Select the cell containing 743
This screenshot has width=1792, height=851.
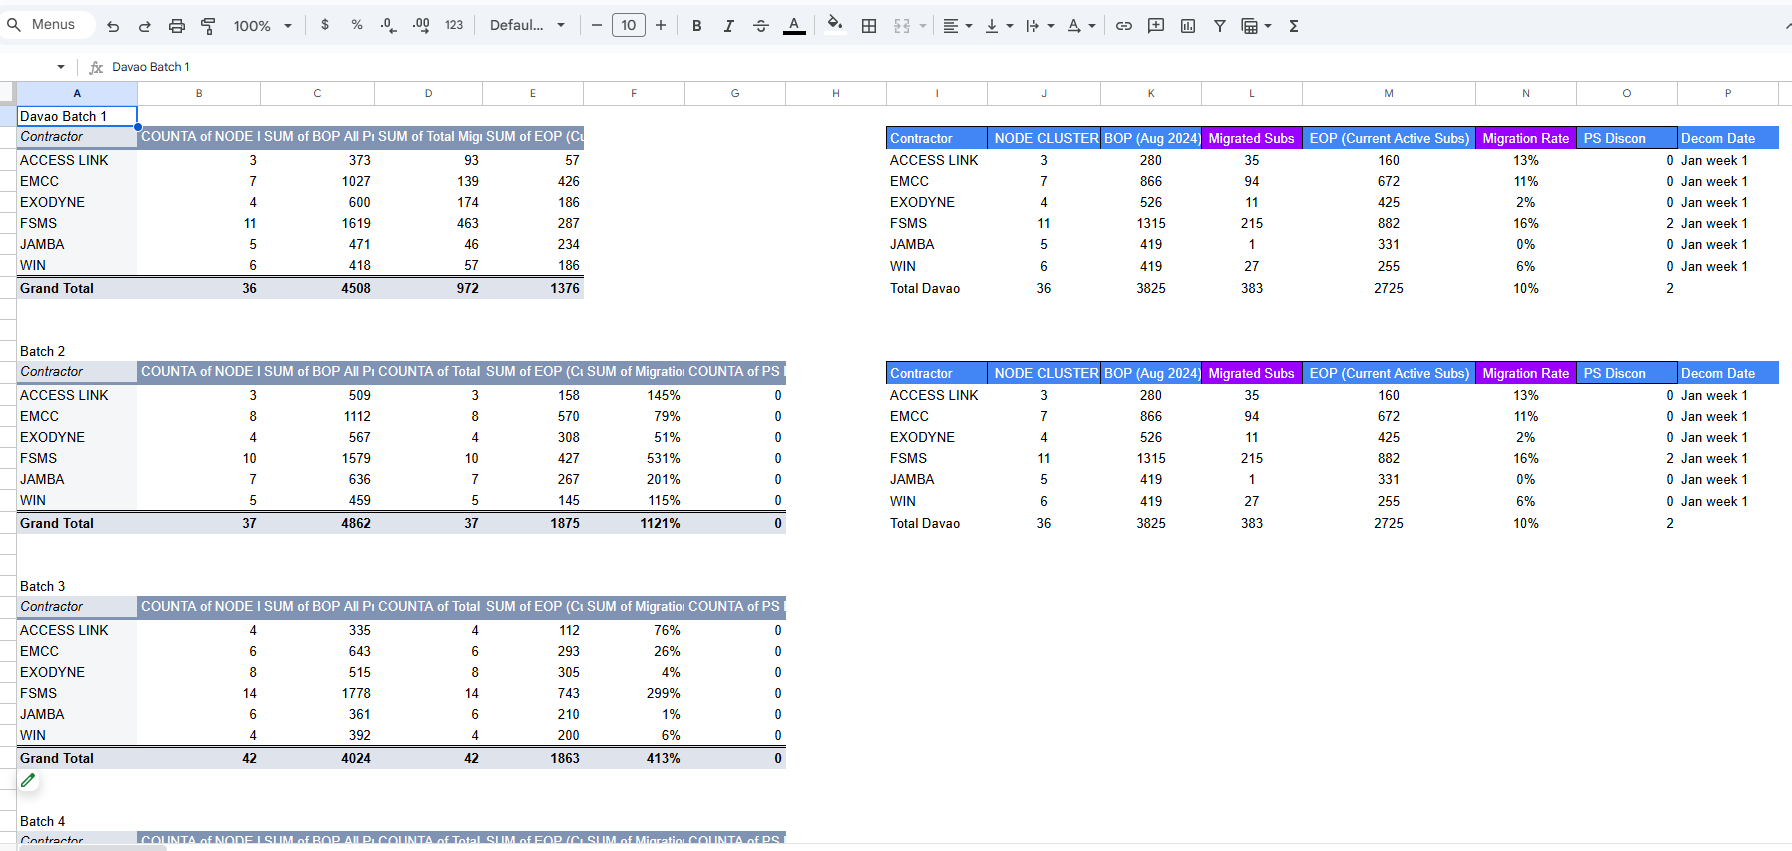[x=533, y=693]
